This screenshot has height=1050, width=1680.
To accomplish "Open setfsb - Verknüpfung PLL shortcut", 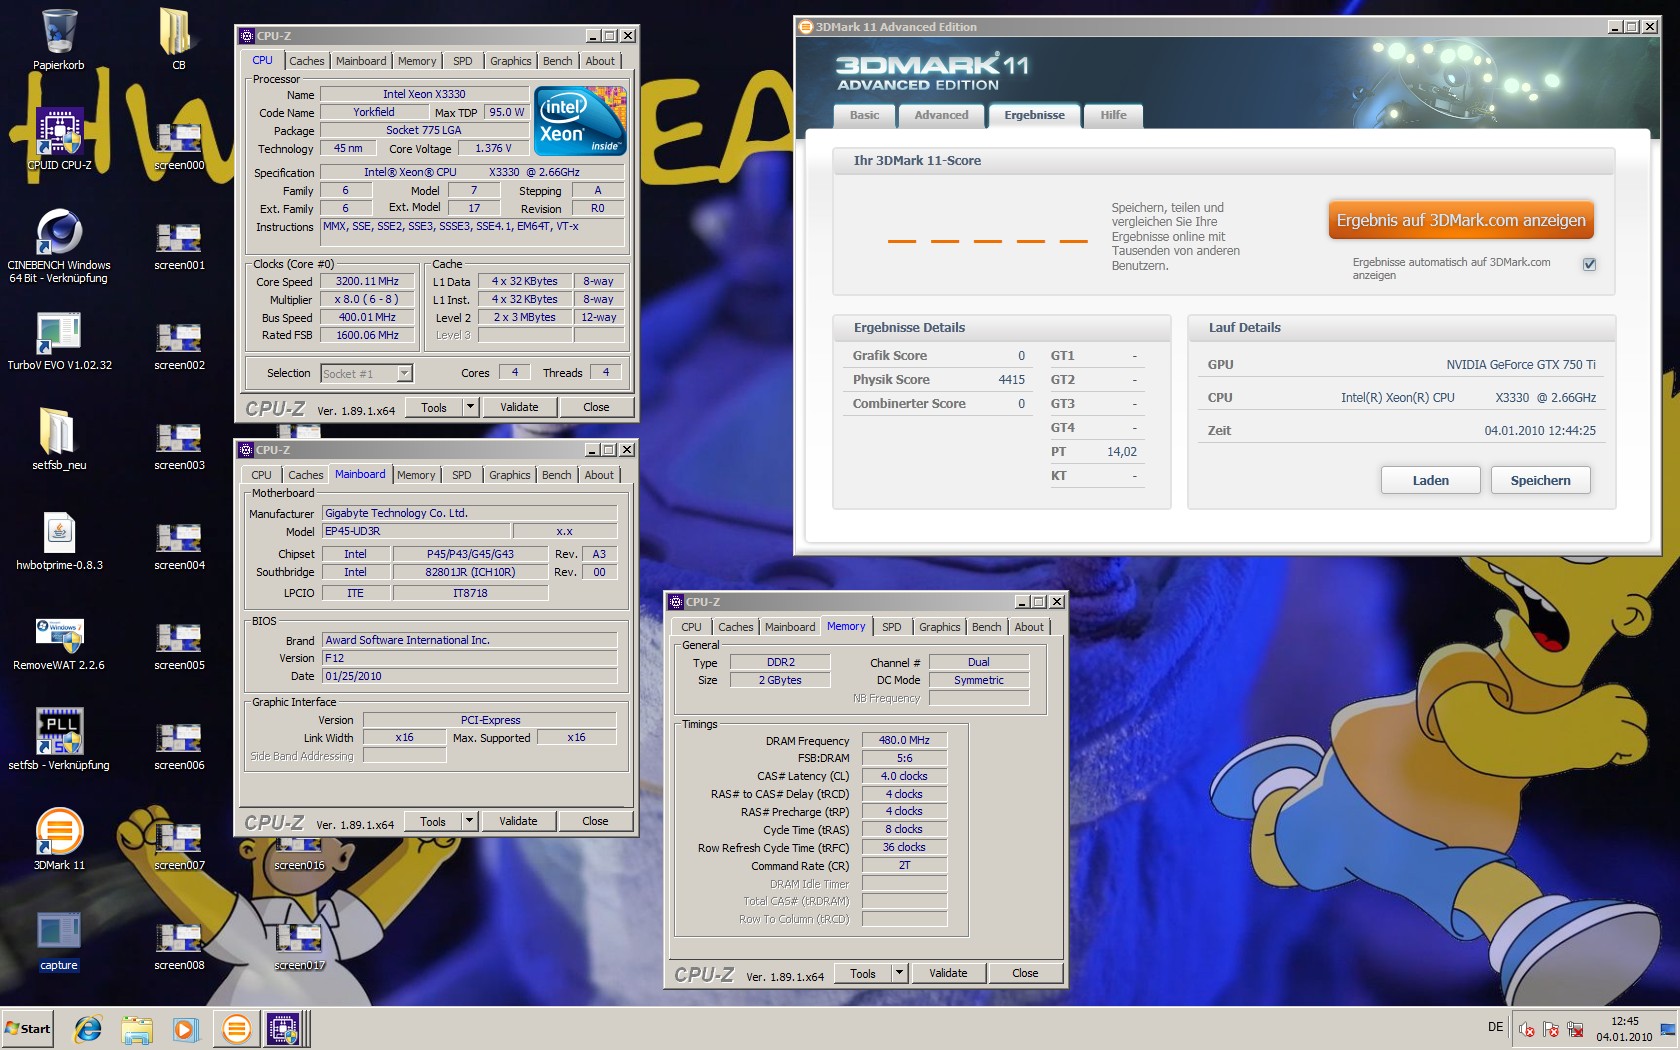I will point(59,740).
